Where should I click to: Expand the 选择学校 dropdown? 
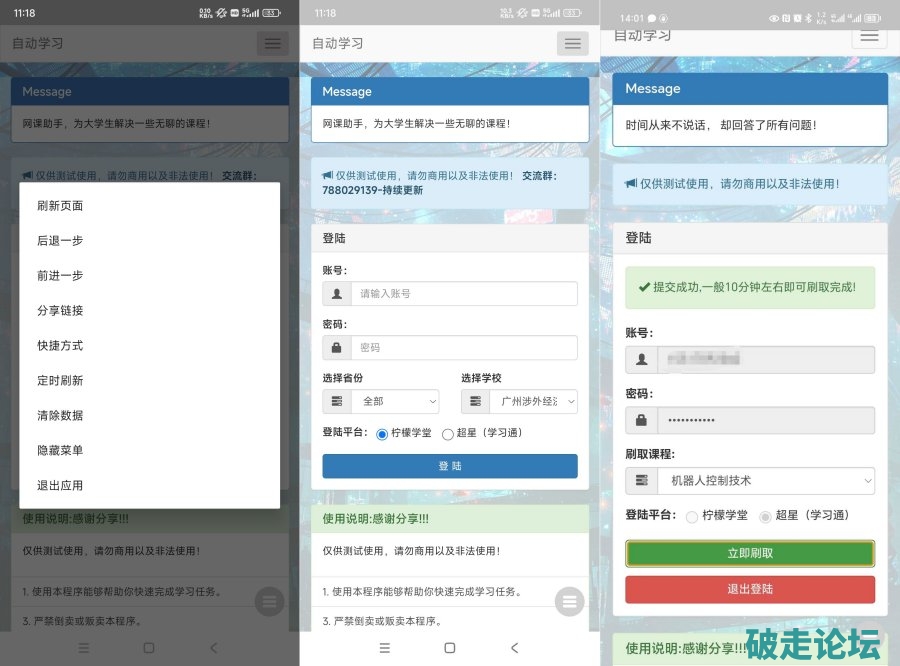click(532, 401)
